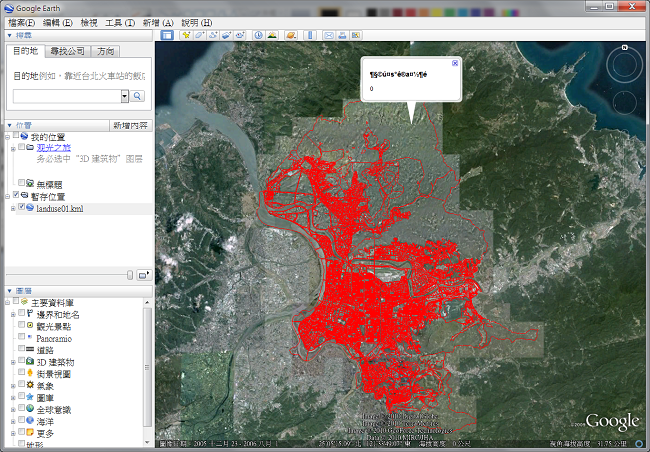Image resolution: width=650 pixels, height=452 pixels.
Task: Uncheck the landuse01.kml layer checkbox
Action: [x=21, y=208]
